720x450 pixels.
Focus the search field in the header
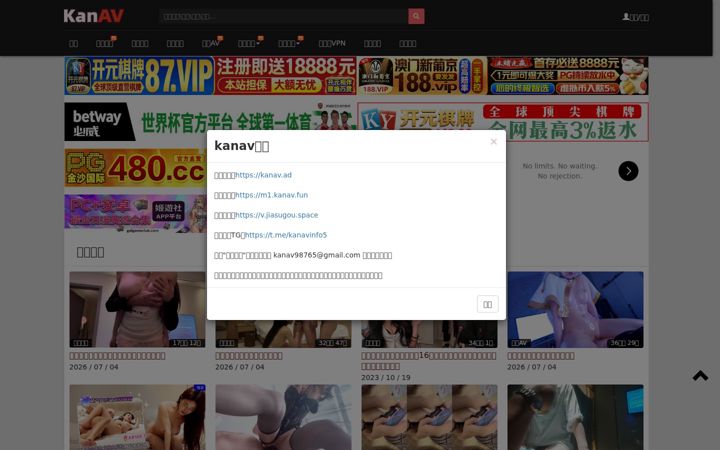click(283, 17)
